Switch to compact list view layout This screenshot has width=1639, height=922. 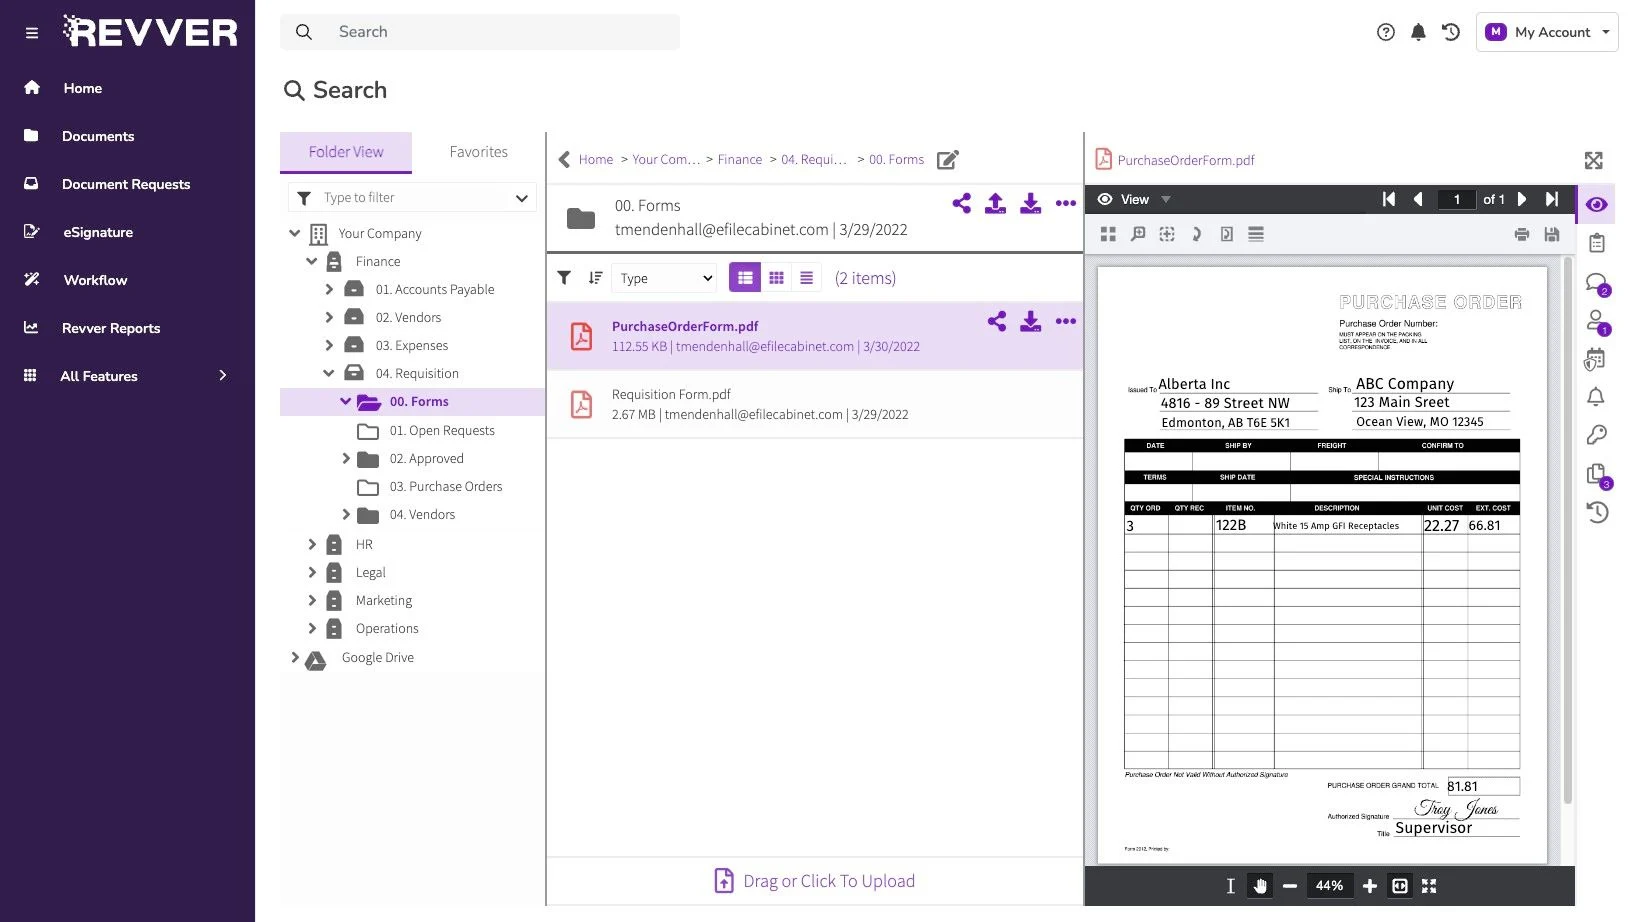tap(806, 278)
